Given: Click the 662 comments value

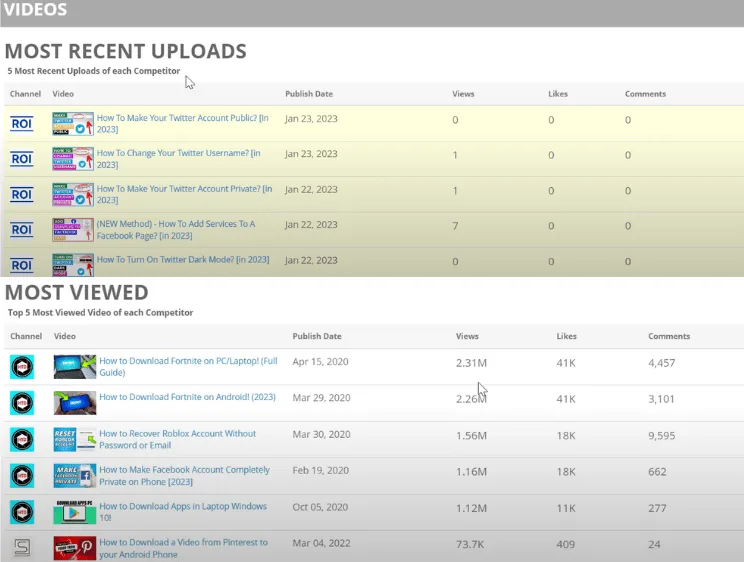Looking at the screenshot, I should [x=657, y=472].
